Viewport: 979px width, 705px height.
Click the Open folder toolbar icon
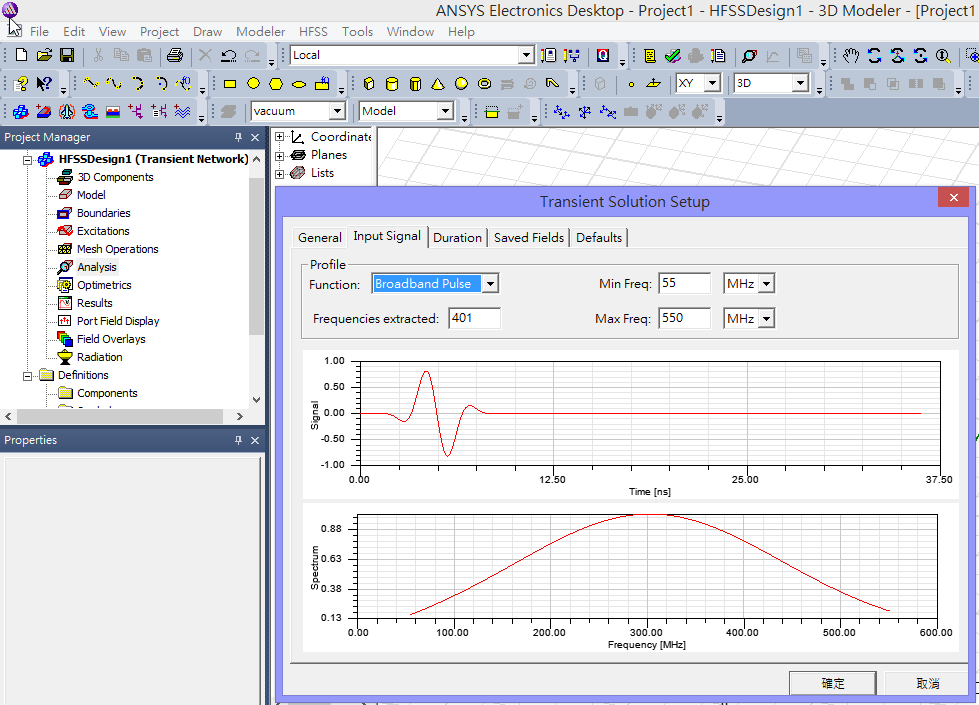tap(44, 56)
